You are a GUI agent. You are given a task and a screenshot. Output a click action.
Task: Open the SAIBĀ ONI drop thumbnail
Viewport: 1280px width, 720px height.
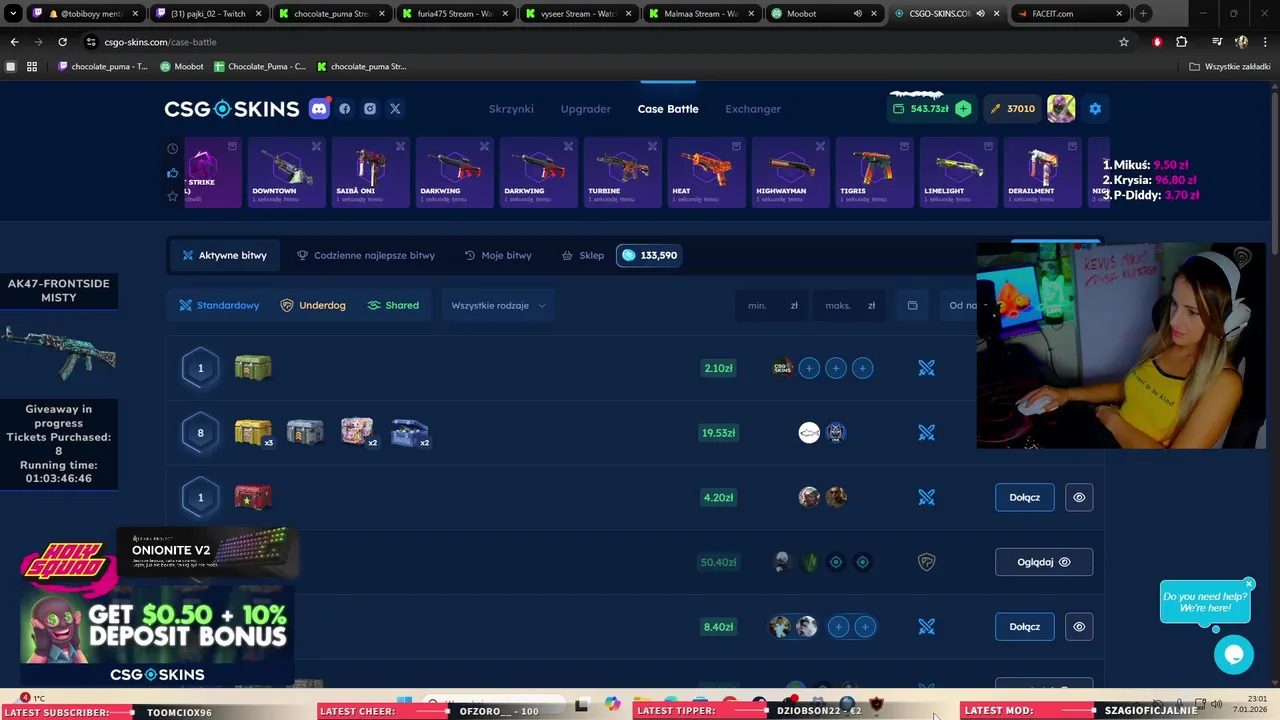(370, 173)
